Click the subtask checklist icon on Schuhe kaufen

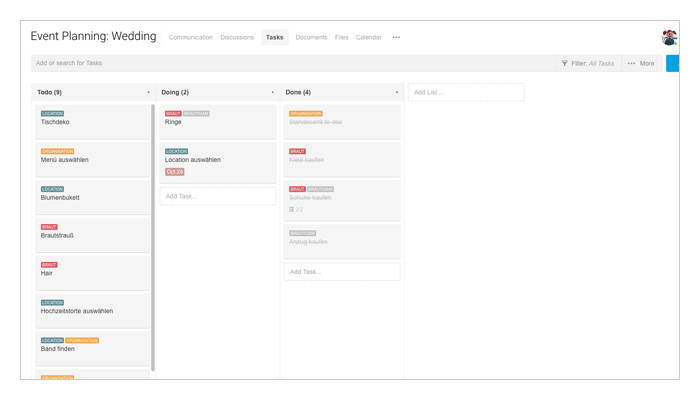coord(292,209)
